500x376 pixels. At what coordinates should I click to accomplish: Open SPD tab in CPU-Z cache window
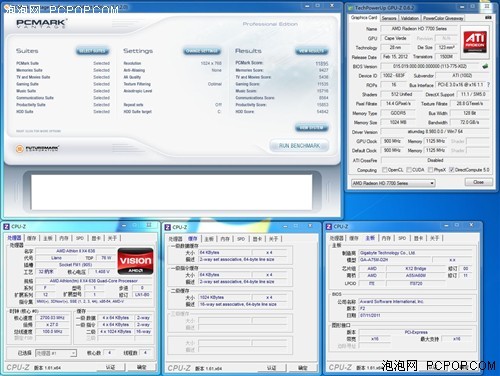(241, 239)
